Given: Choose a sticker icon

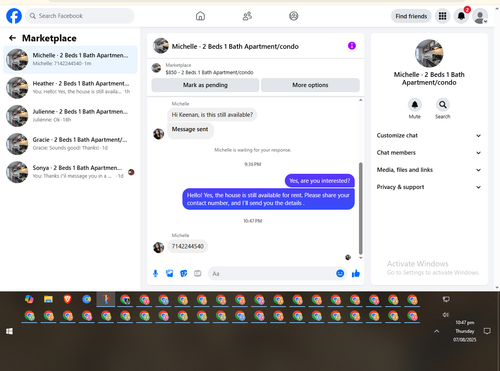Looking at the screenshot, I should tap(184, 274).
